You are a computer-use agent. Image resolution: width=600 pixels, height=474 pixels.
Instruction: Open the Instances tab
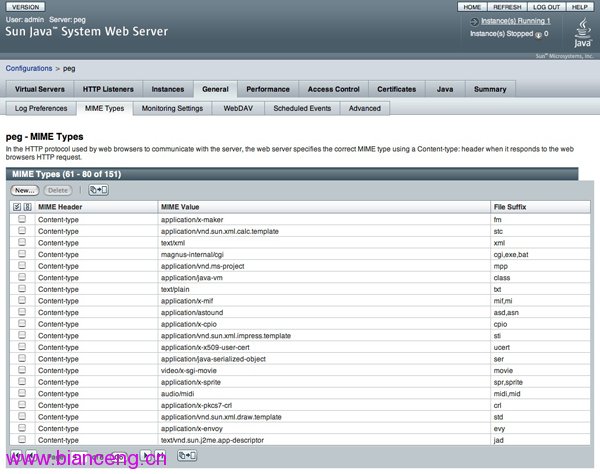point(168,89)
